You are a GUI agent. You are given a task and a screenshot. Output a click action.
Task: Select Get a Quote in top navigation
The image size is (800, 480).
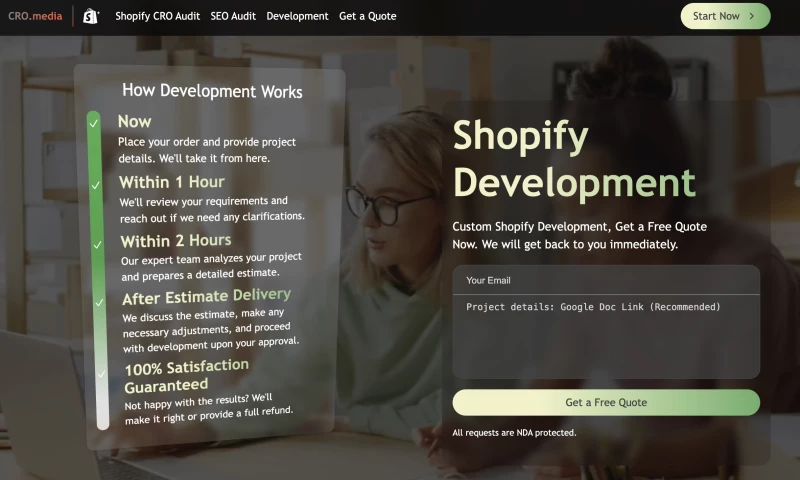(x=367, y=16)
